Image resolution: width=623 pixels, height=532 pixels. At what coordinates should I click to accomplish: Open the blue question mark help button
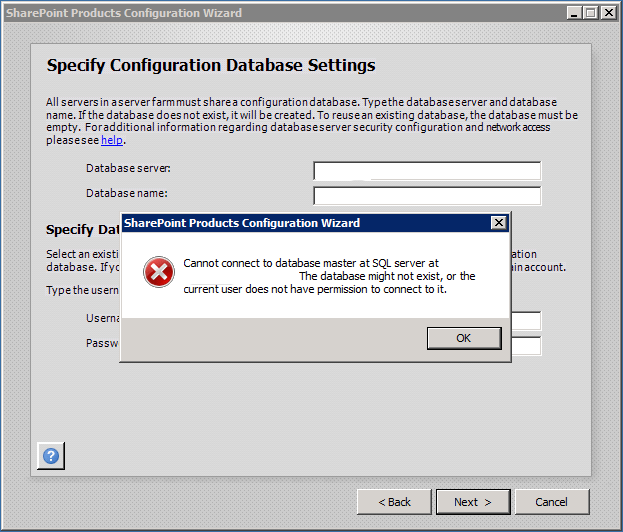click(51, 456)
